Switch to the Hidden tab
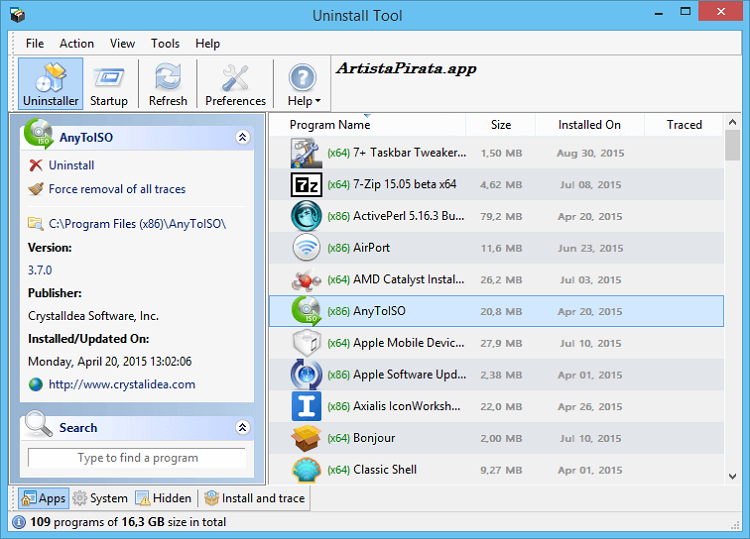Screen dimensions: 750x539 click(x=163, y=498)
